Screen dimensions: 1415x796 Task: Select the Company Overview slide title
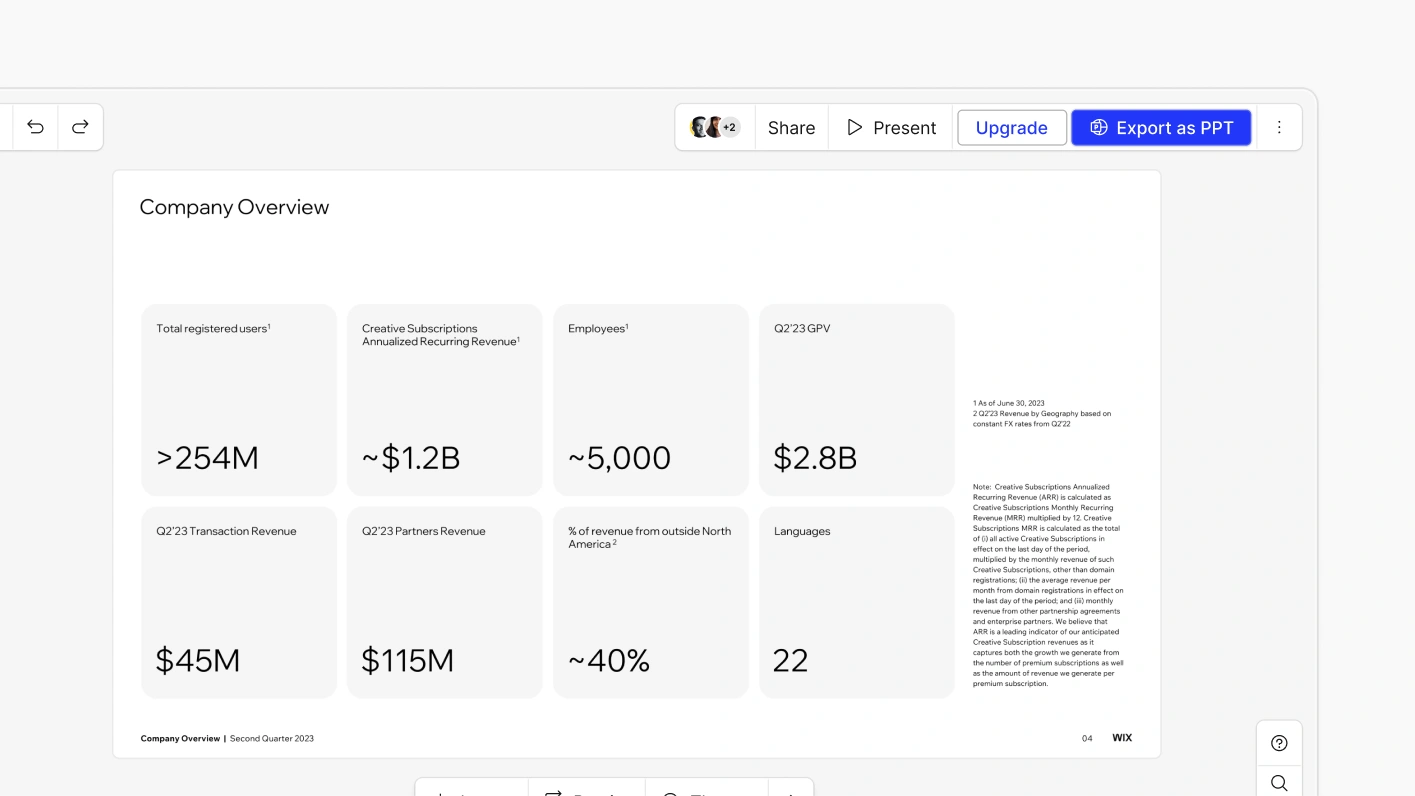tap(234, 207)
